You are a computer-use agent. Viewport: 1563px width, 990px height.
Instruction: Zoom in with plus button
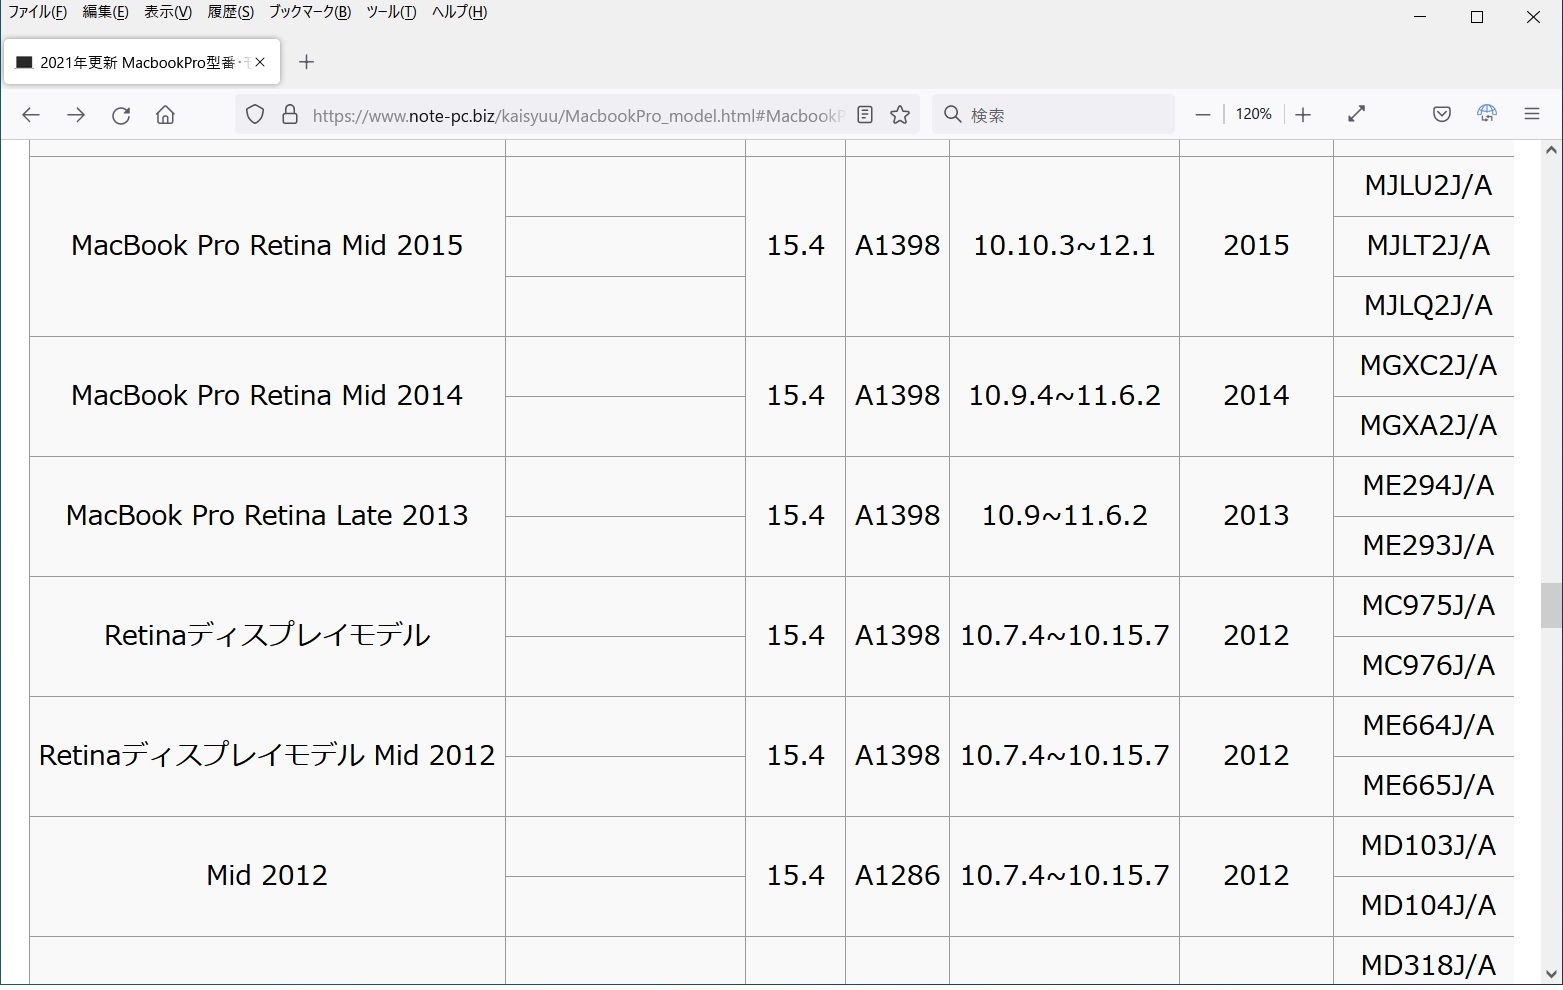coord(1303,115)
